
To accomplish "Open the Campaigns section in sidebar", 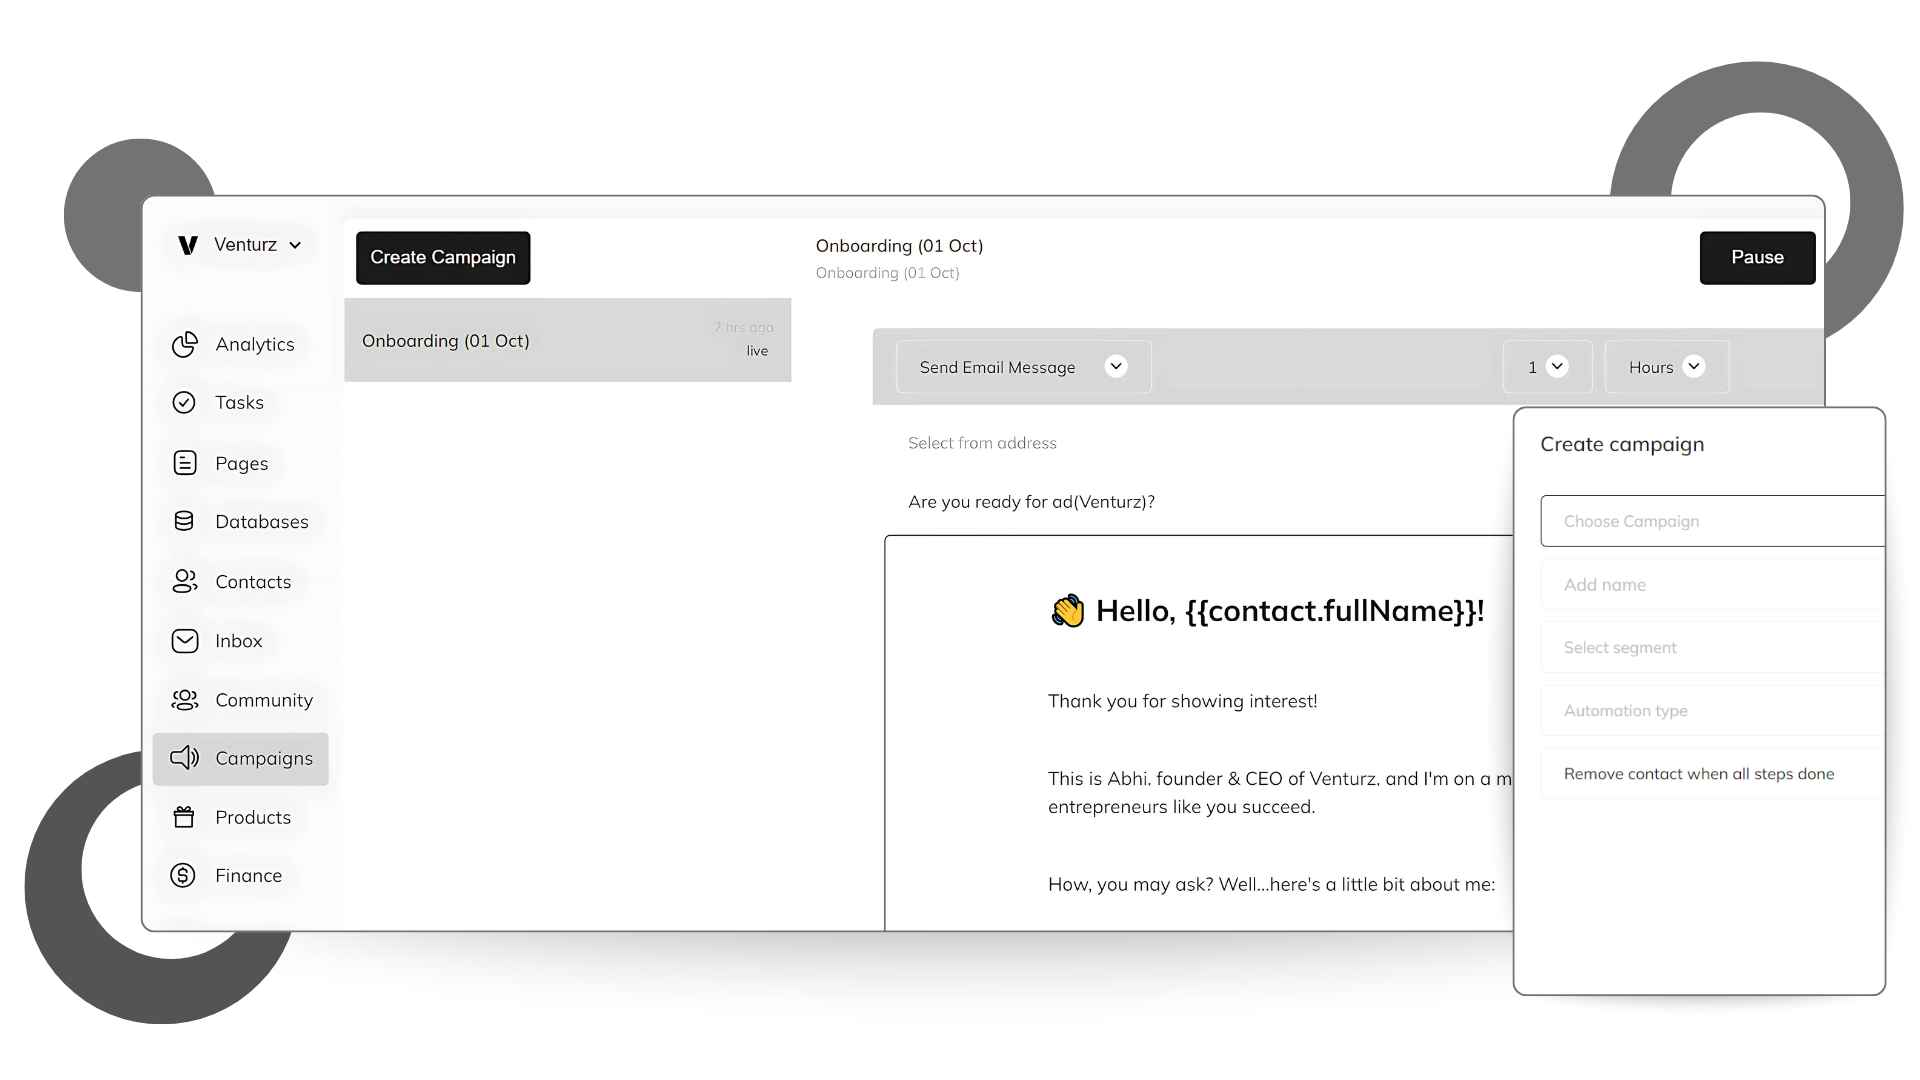I will [x=241, y=759].
